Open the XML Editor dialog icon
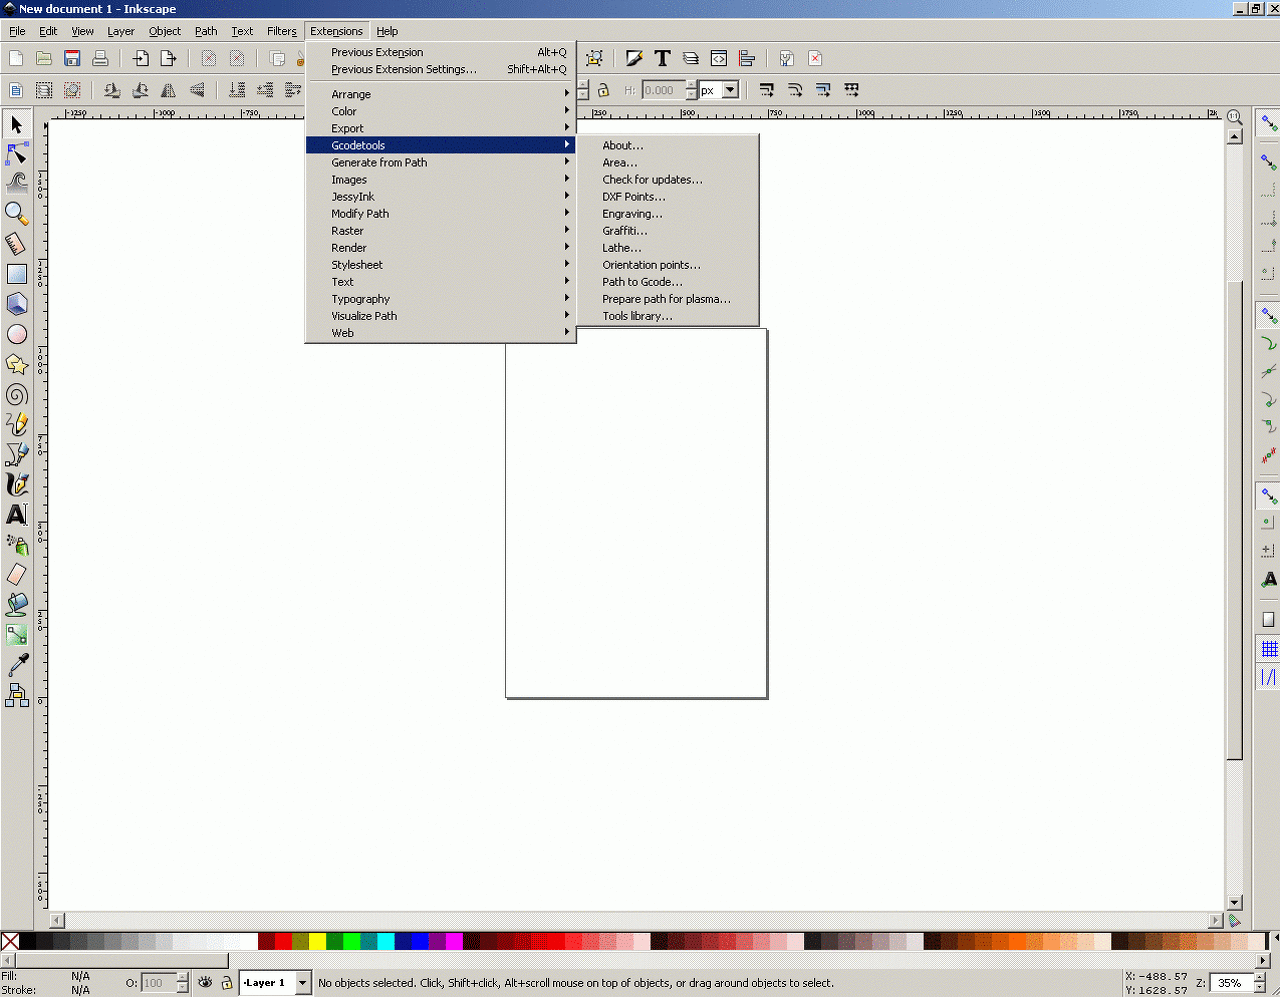The image size is (1280, 997). (718, 58)
